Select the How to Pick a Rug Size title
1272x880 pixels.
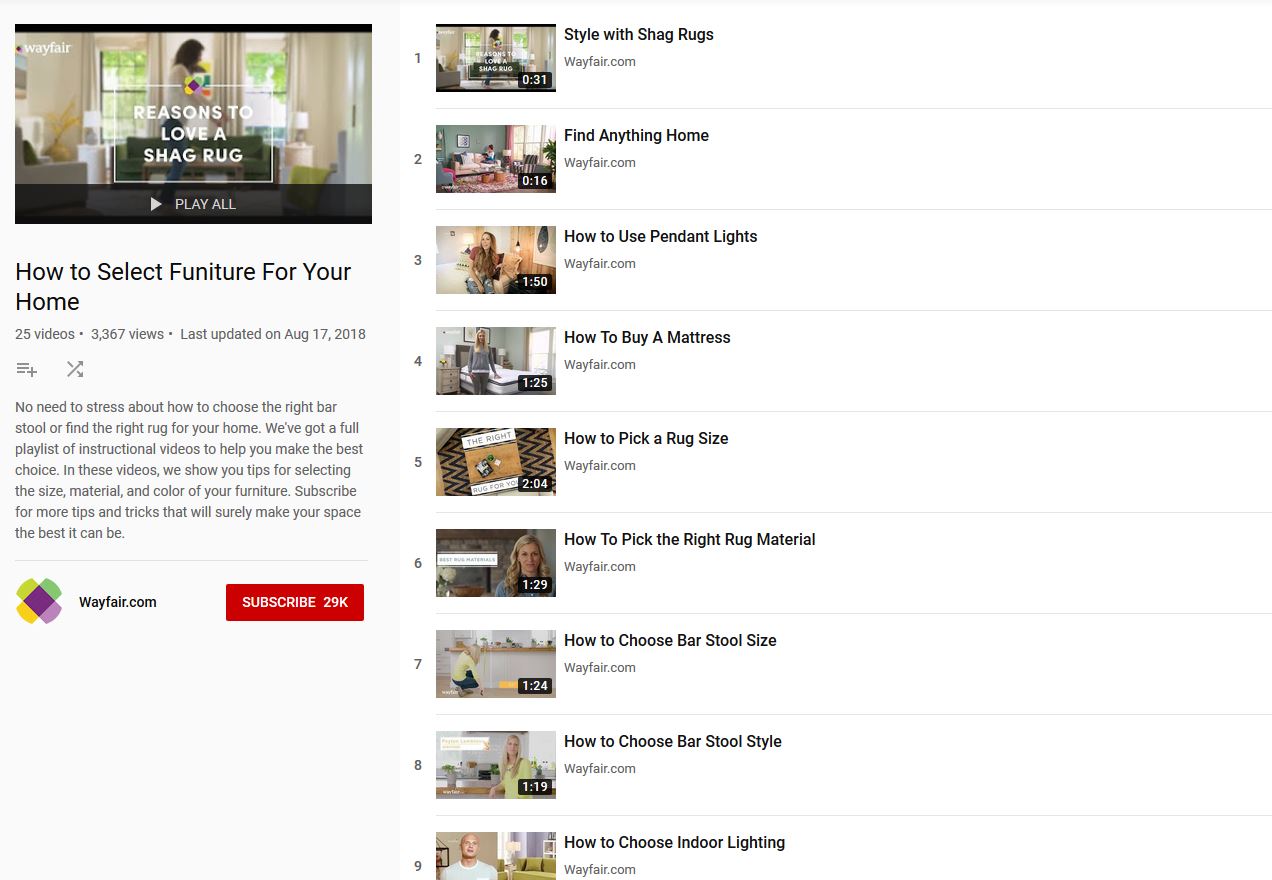pos(645,438)
